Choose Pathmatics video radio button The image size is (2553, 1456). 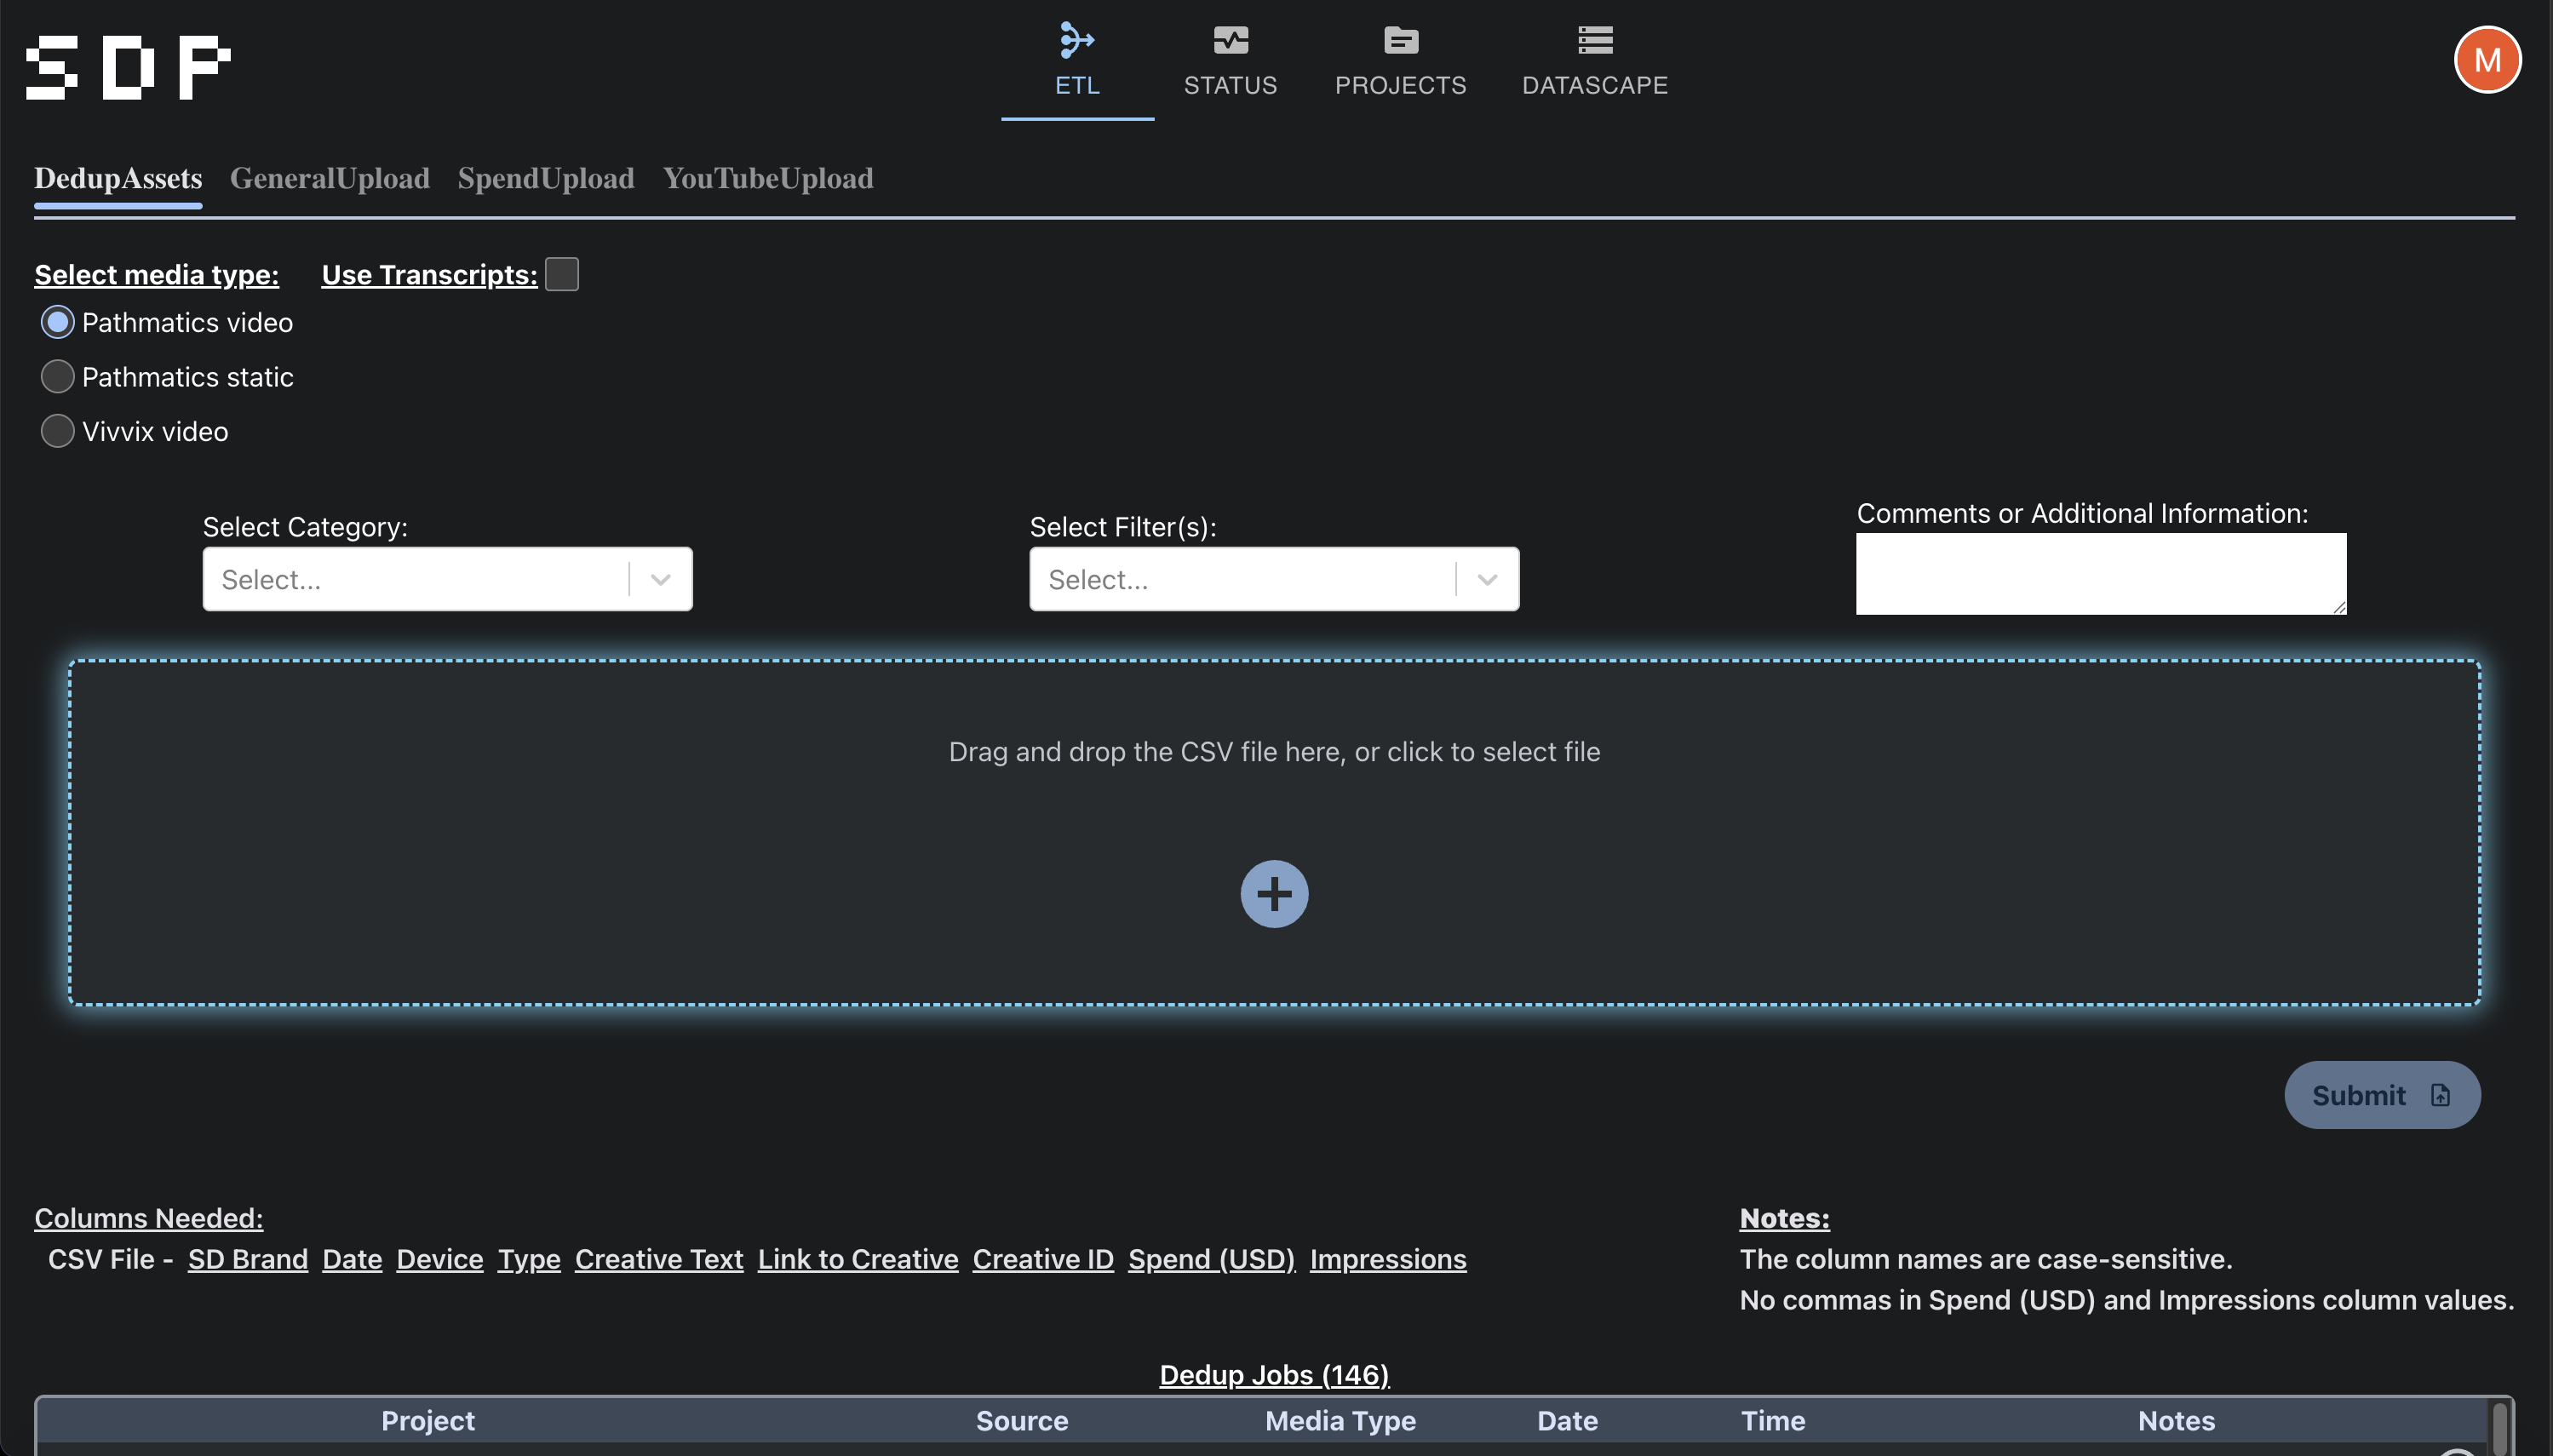pos(58,322)
